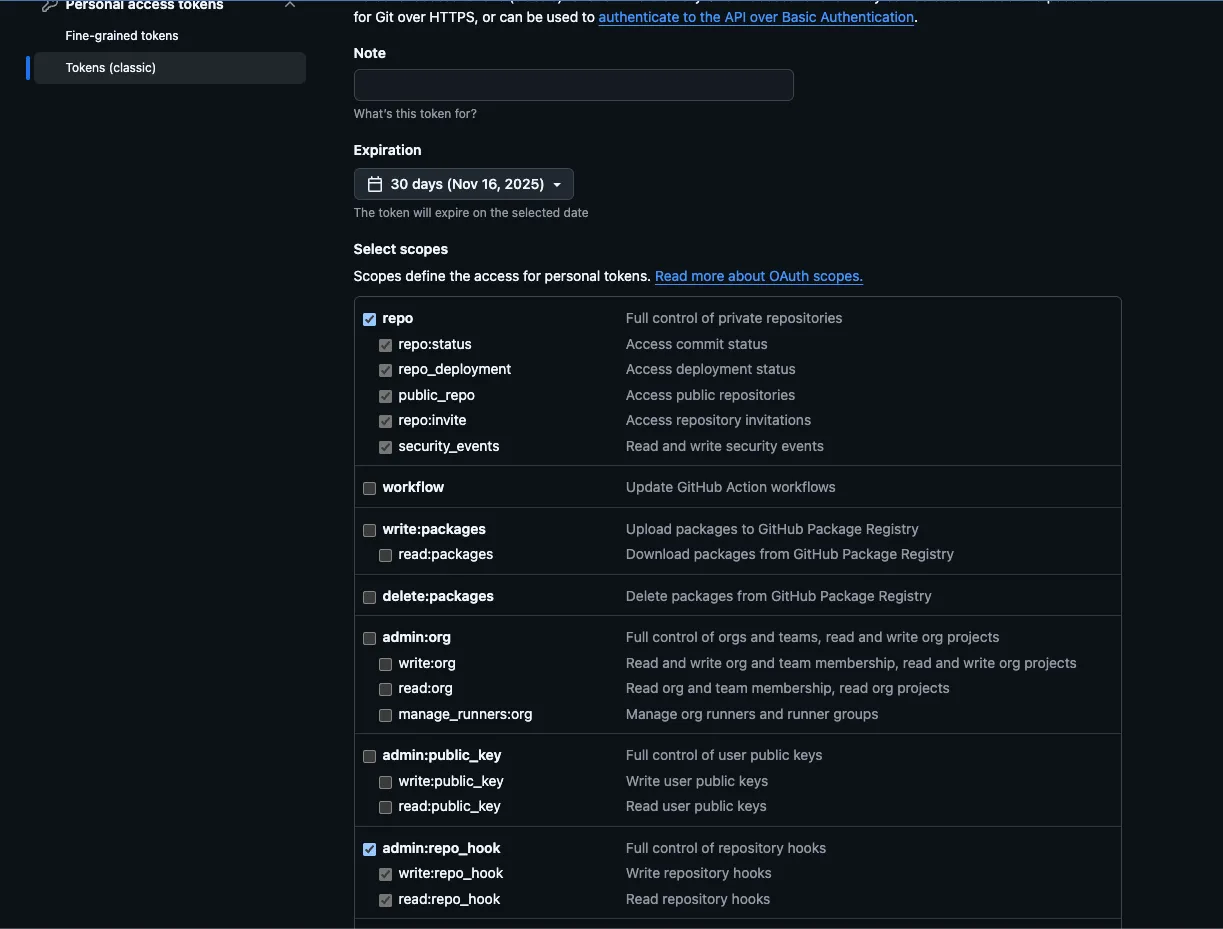
Task: Uncheck the repo scope checkbox
Action: click(369, 318)
